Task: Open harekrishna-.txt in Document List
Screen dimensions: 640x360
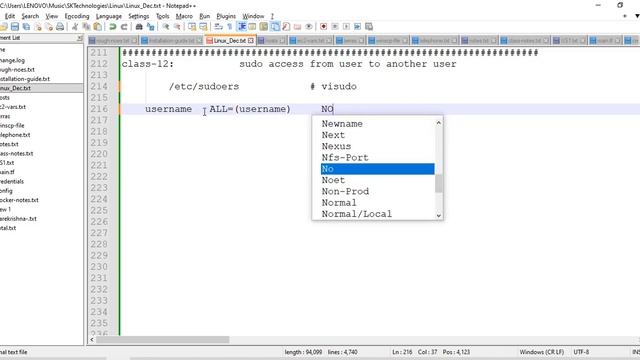Action: click(x=18, y=219)
